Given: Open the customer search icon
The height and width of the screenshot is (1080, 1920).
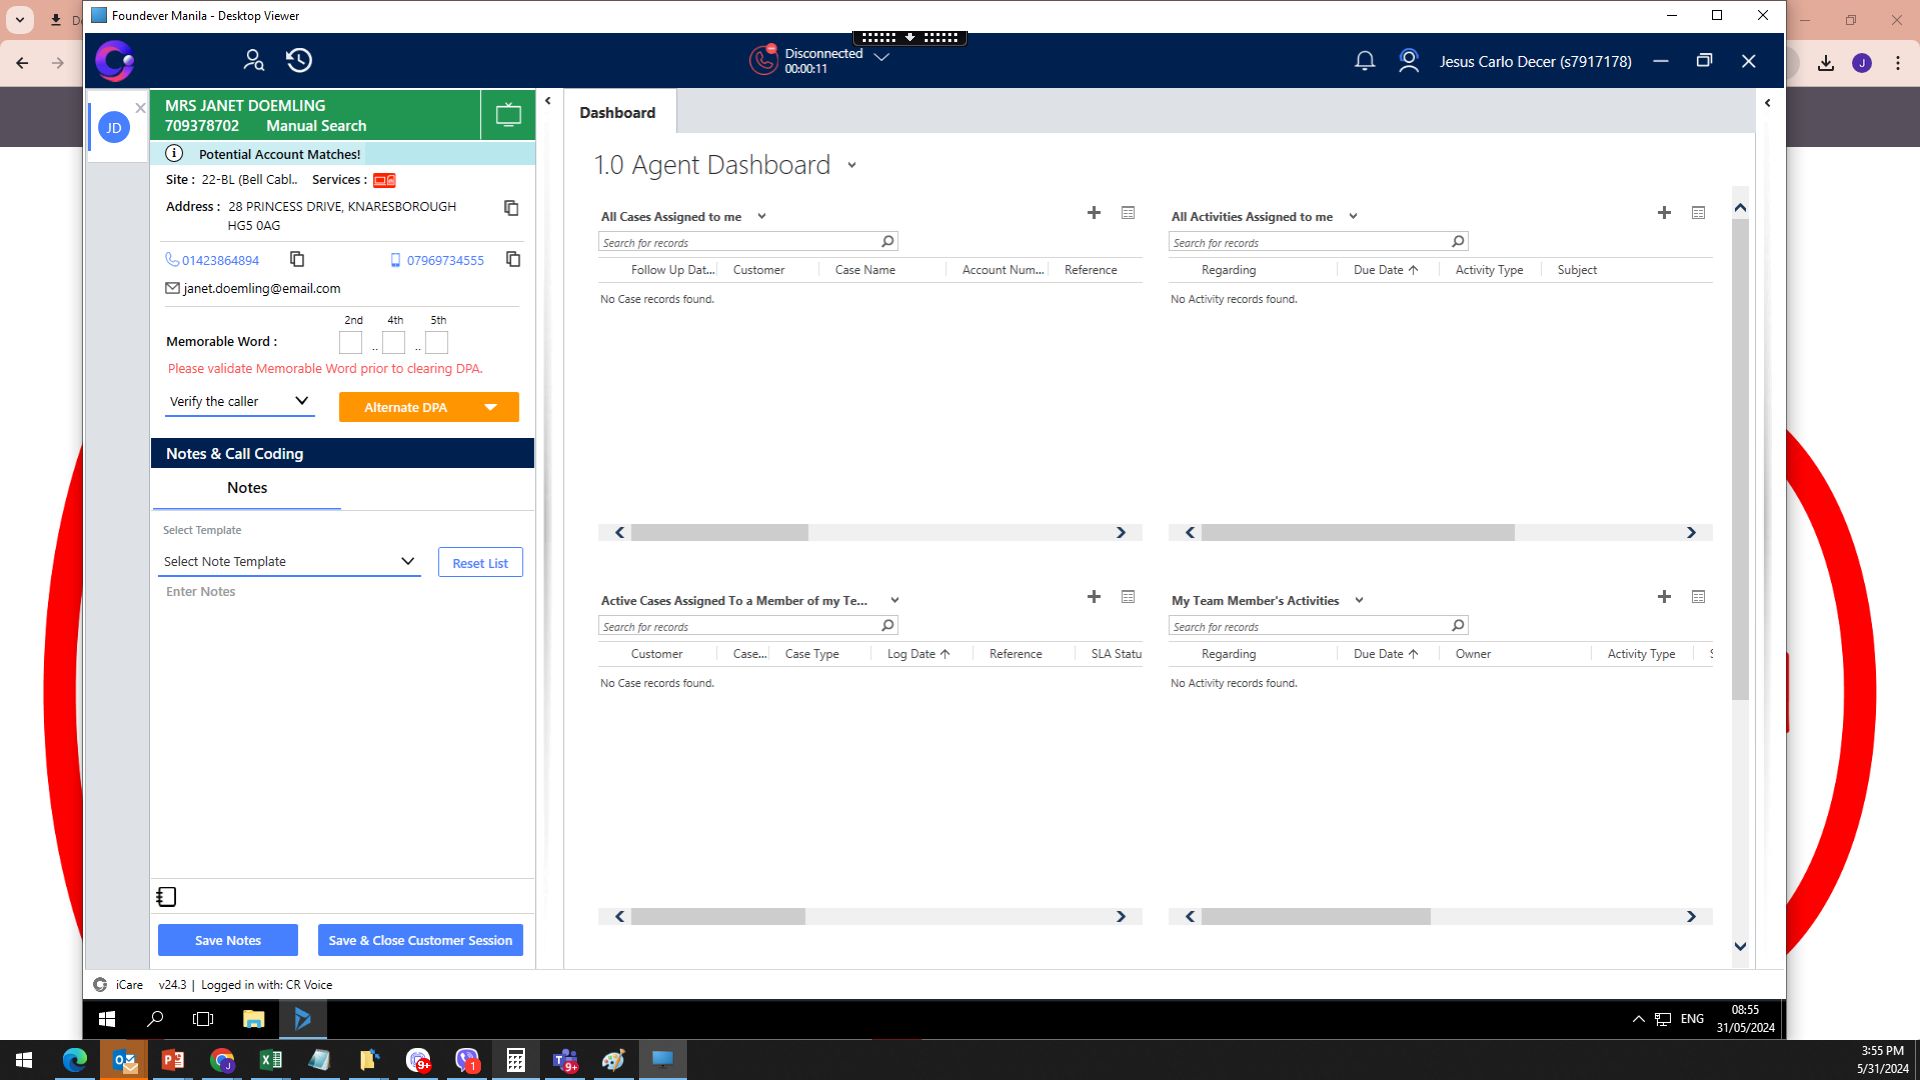Looking at the screenshot, I should click(254, 61).
